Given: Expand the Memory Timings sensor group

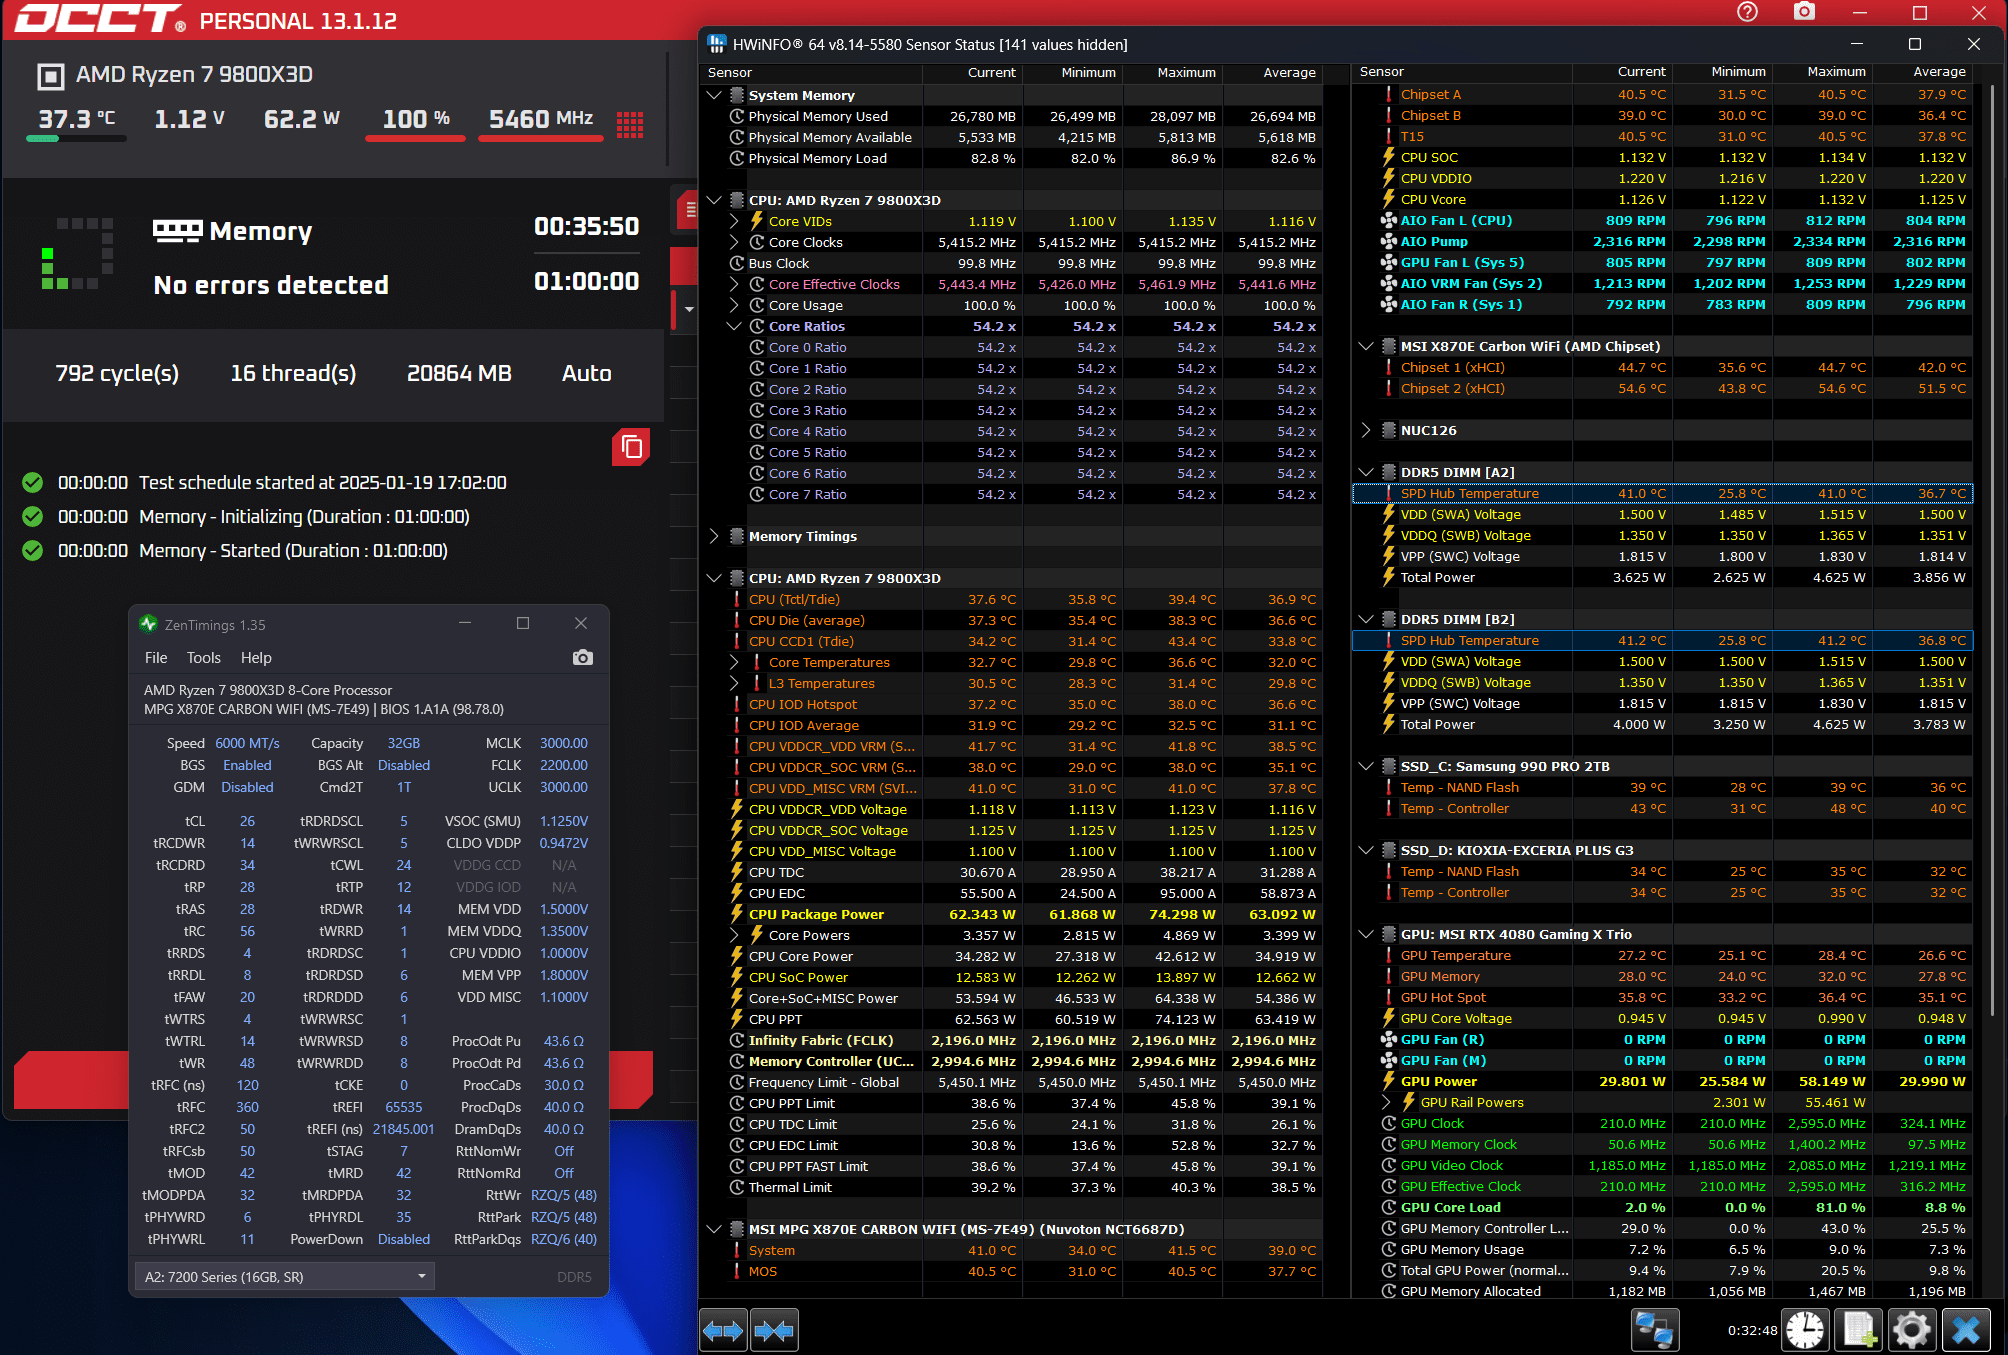Looking at the screenshot, I should click(714, 536).
